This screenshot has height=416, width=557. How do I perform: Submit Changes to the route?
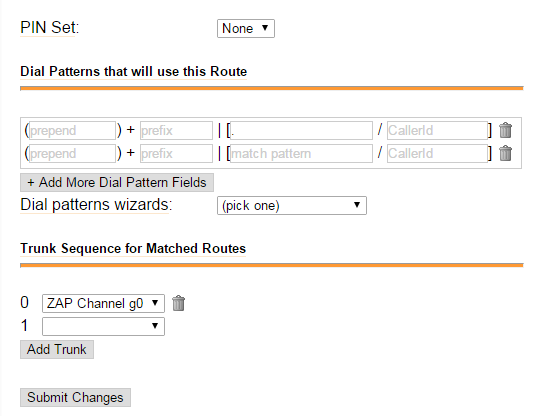coord(75,397)
